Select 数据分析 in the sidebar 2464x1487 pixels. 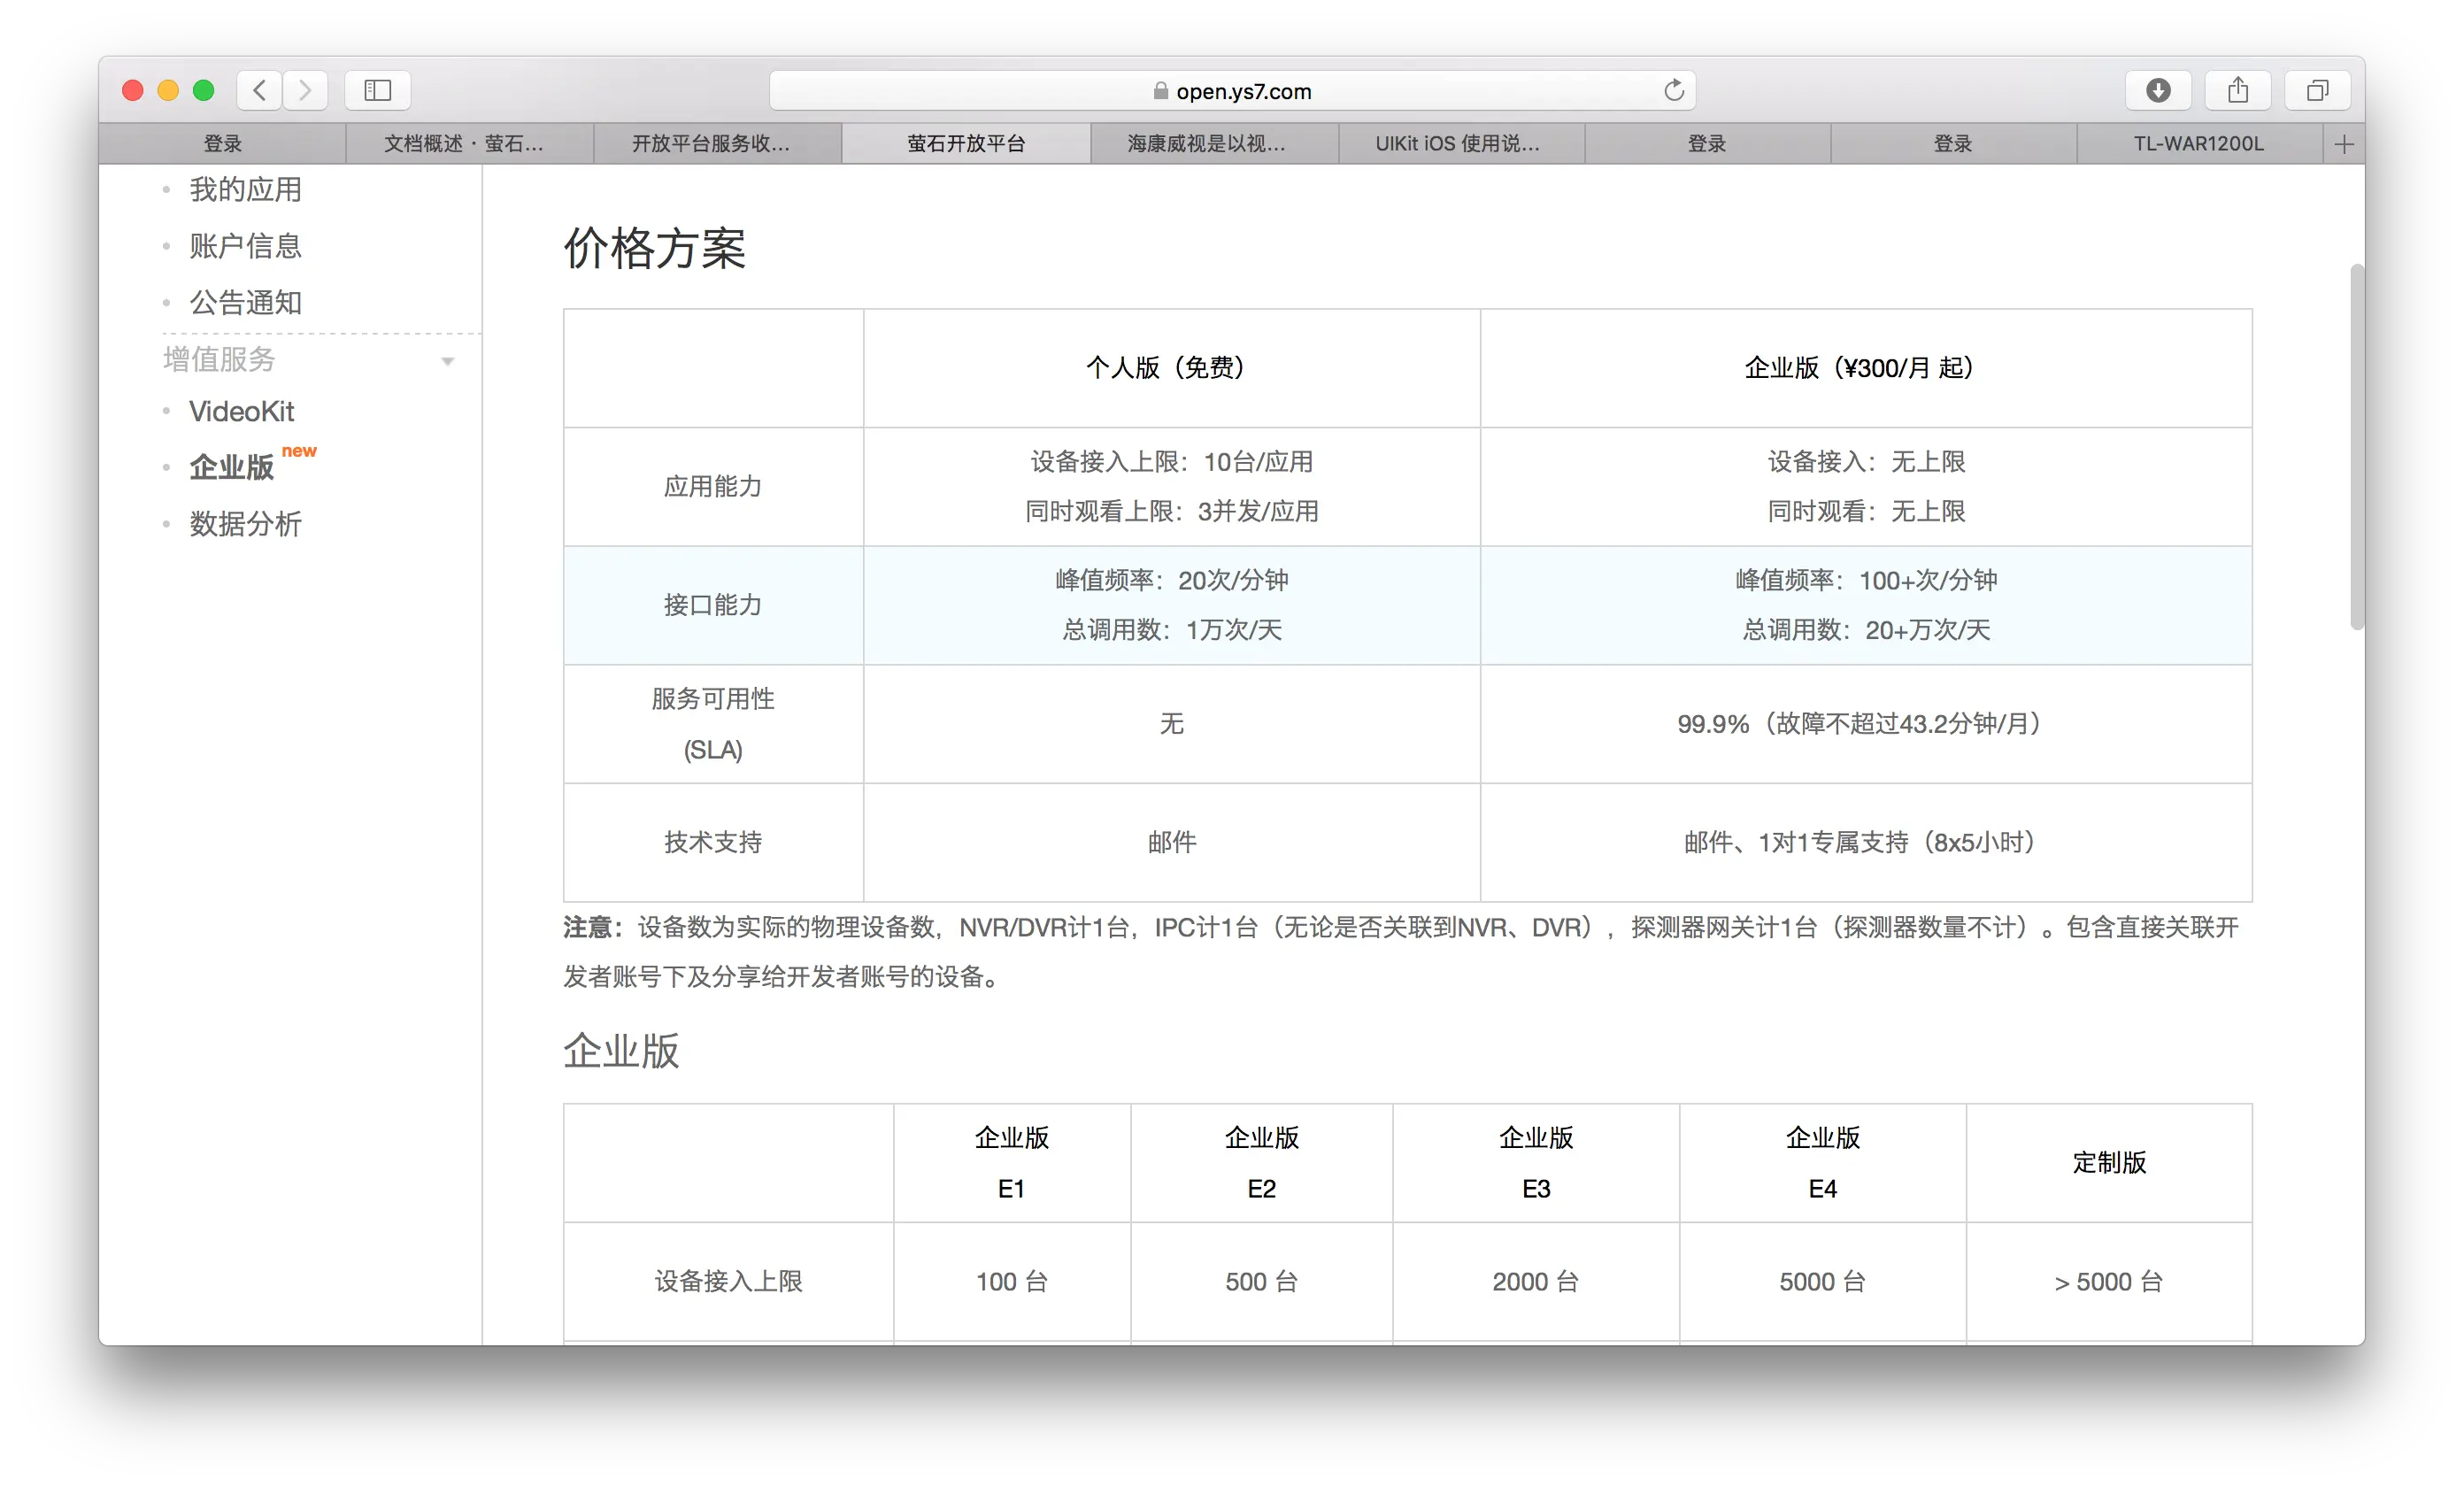[245, 523]
